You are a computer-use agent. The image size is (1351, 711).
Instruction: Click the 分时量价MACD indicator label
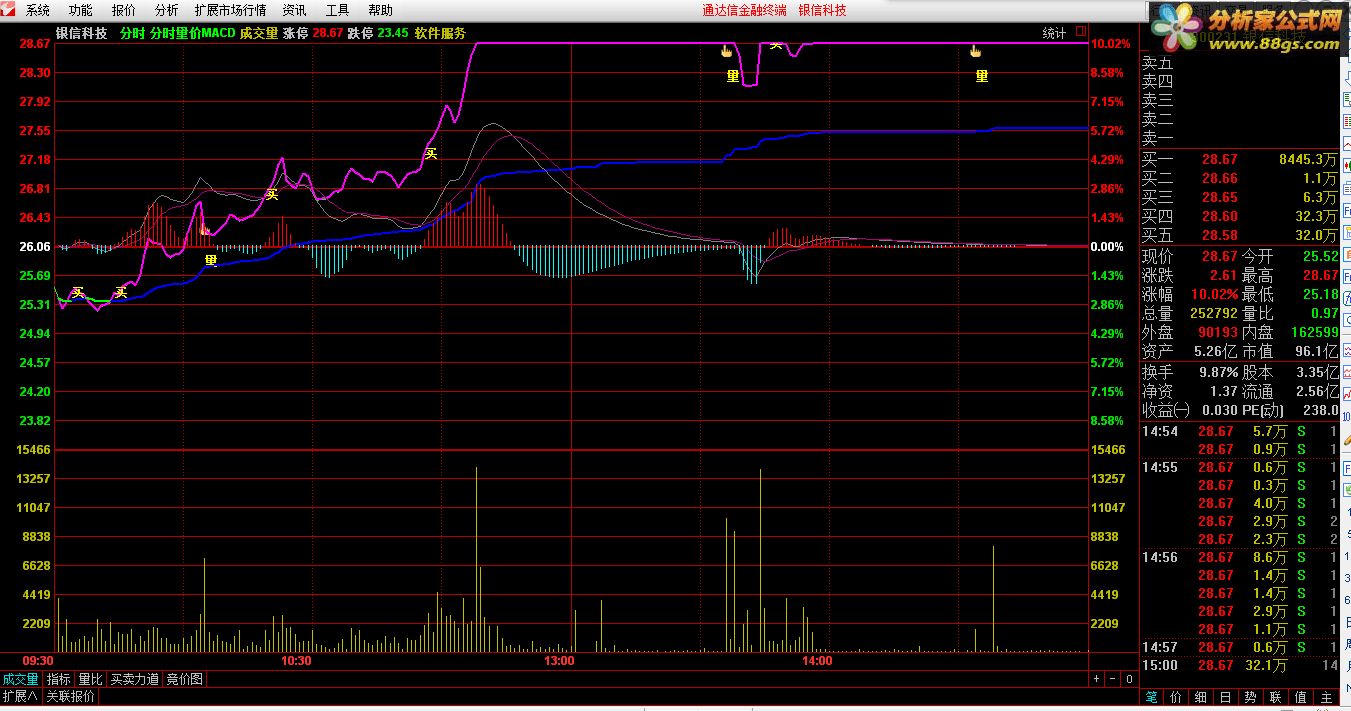[x=193, y=33]
